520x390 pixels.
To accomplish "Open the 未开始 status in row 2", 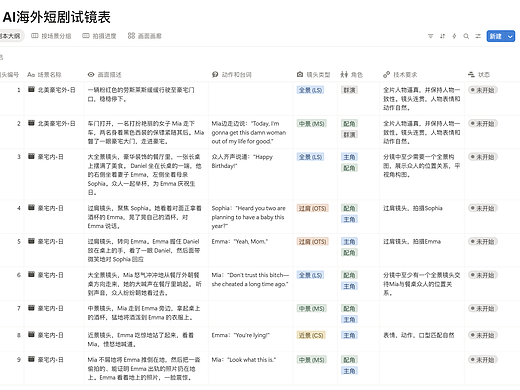I will [483, 124].
